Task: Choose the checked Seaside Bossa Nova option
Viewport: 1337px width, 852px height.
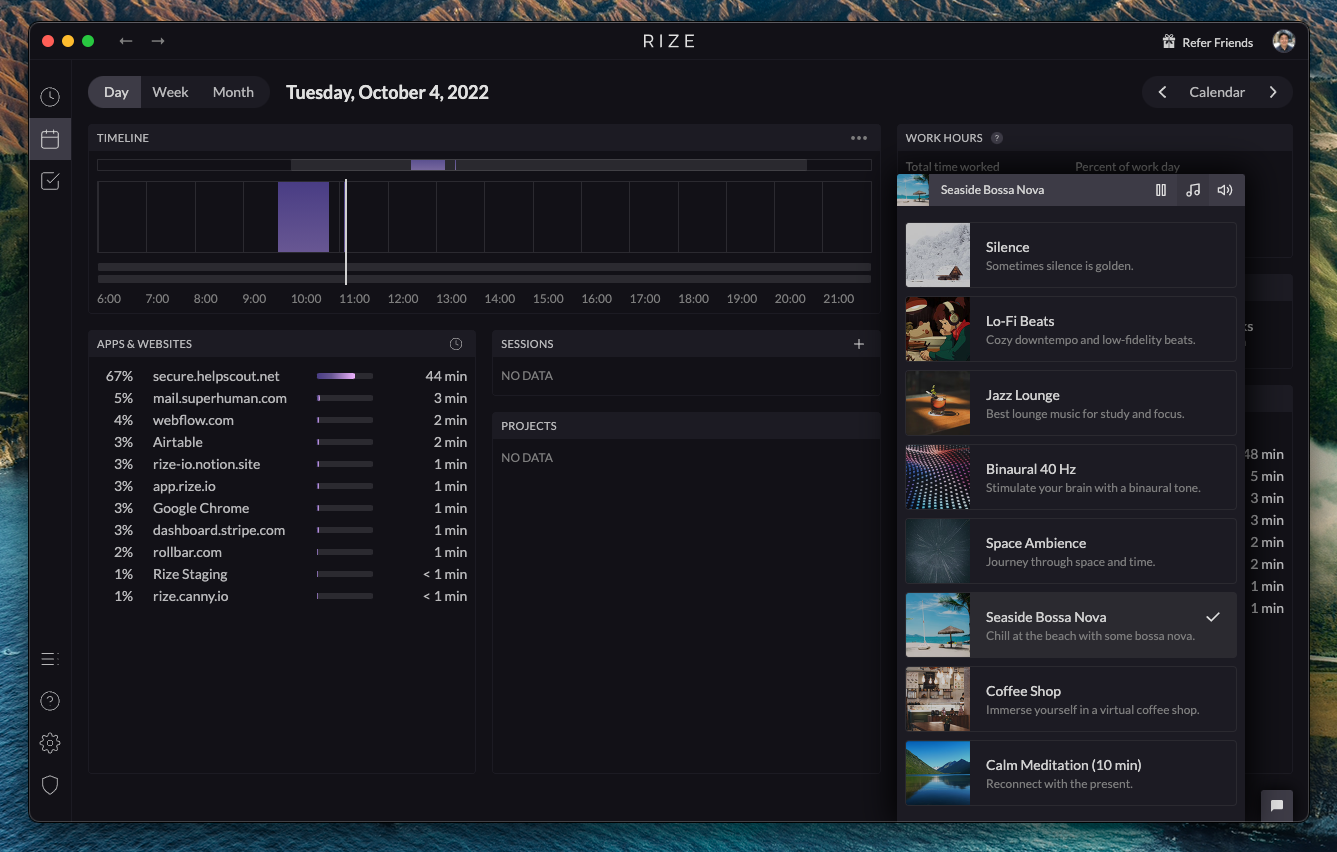Action: click(x=1070, y=625)
